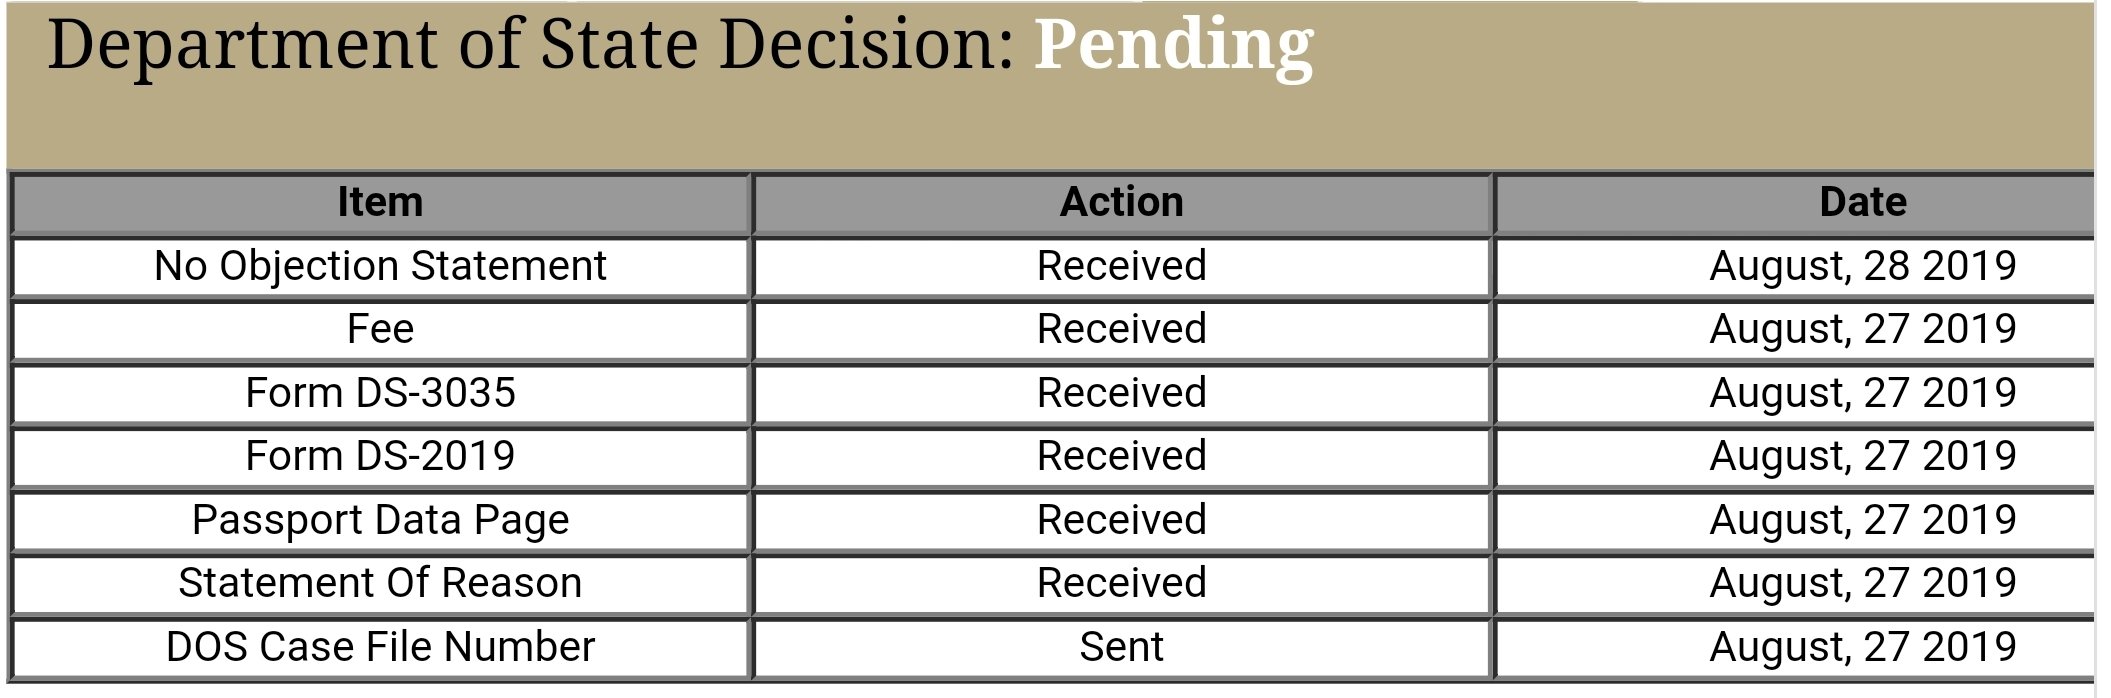Select the Fee item cell
2111x698 pixels.
[380, 330]
